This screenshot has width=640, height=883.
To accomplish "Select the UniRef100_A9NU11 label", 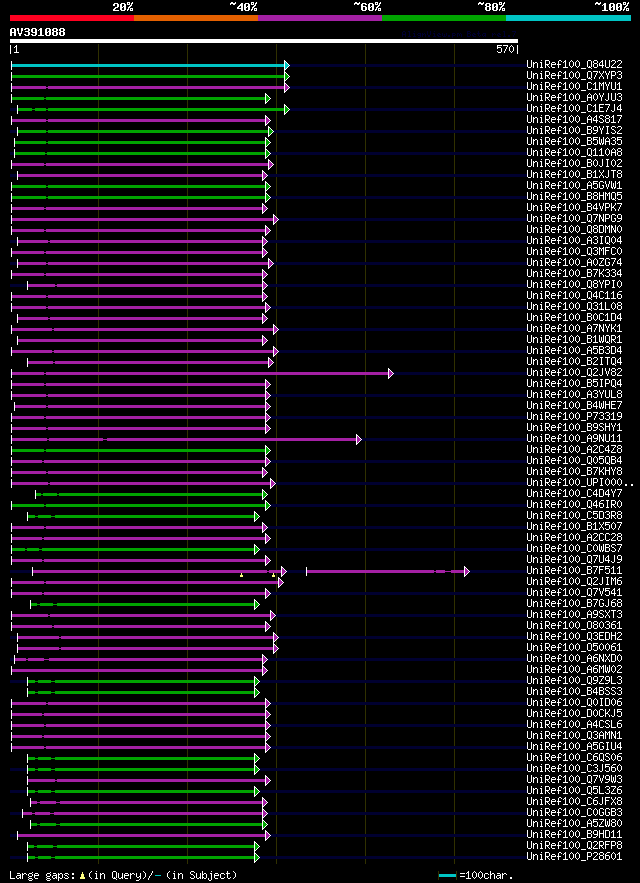I will click(x=574, y=439).
